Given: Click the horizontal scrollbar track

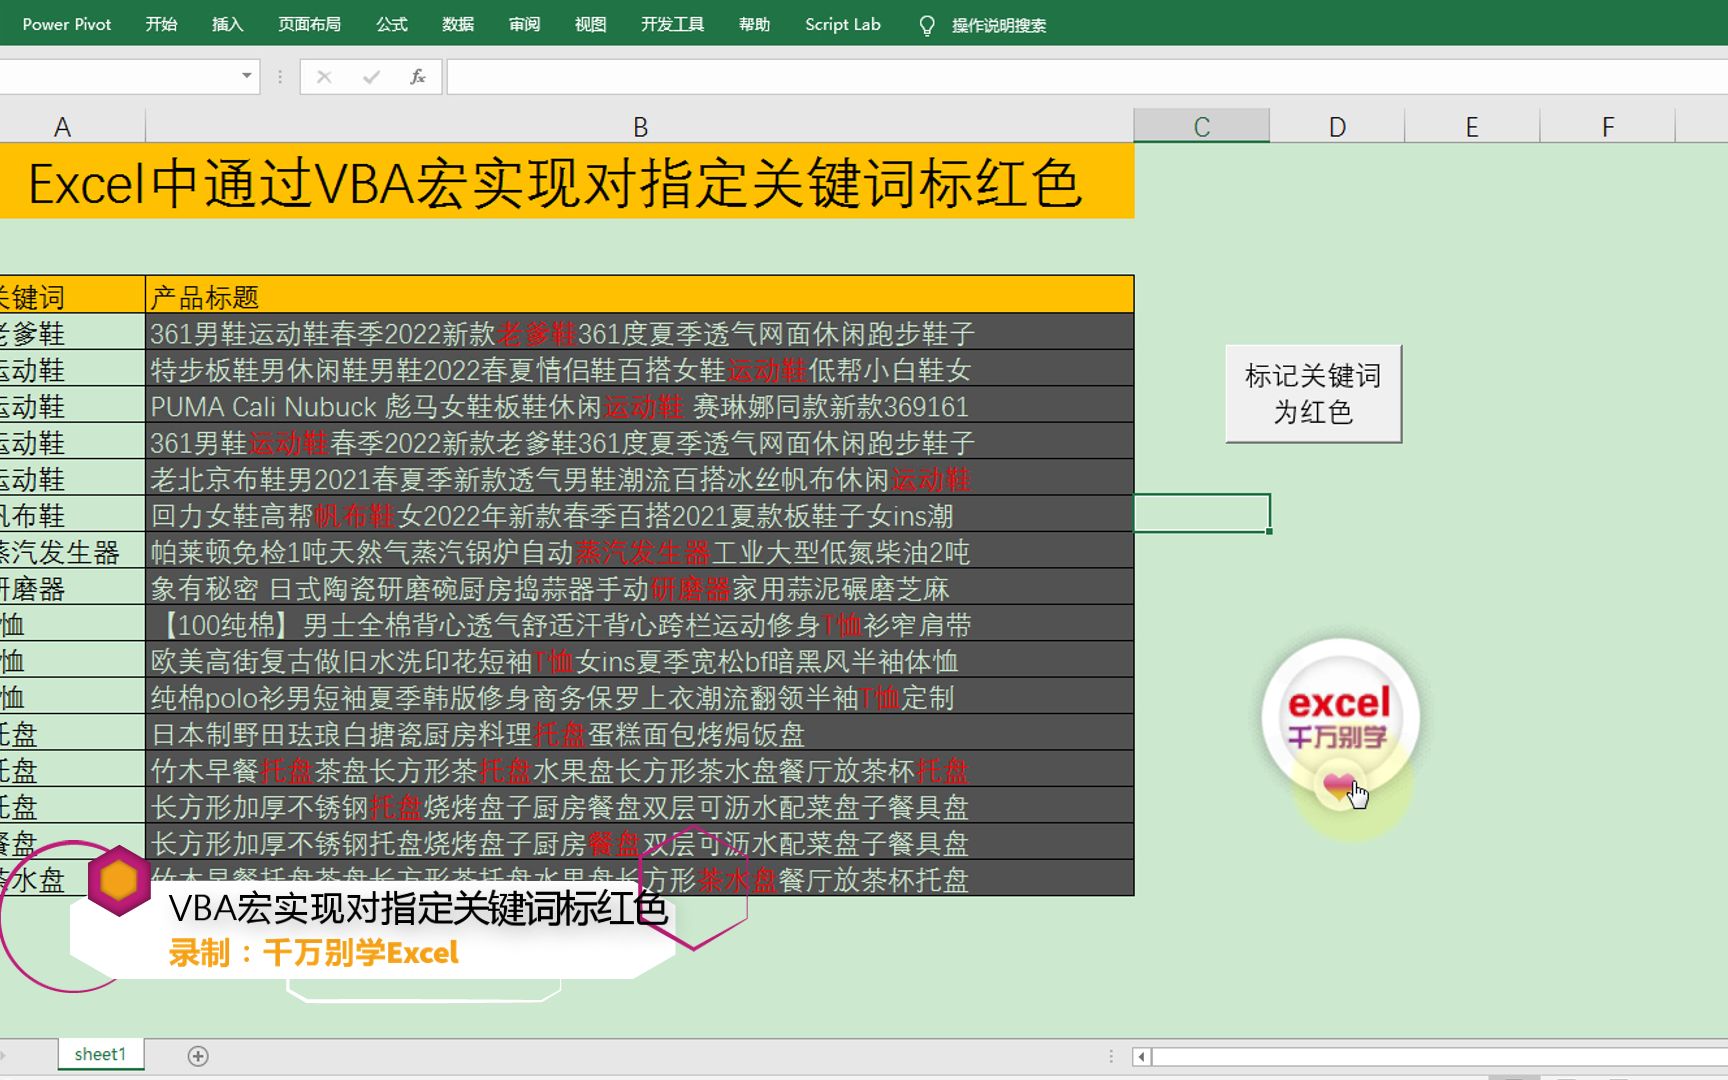Looking at the screenshot, I should 1440,1056.
